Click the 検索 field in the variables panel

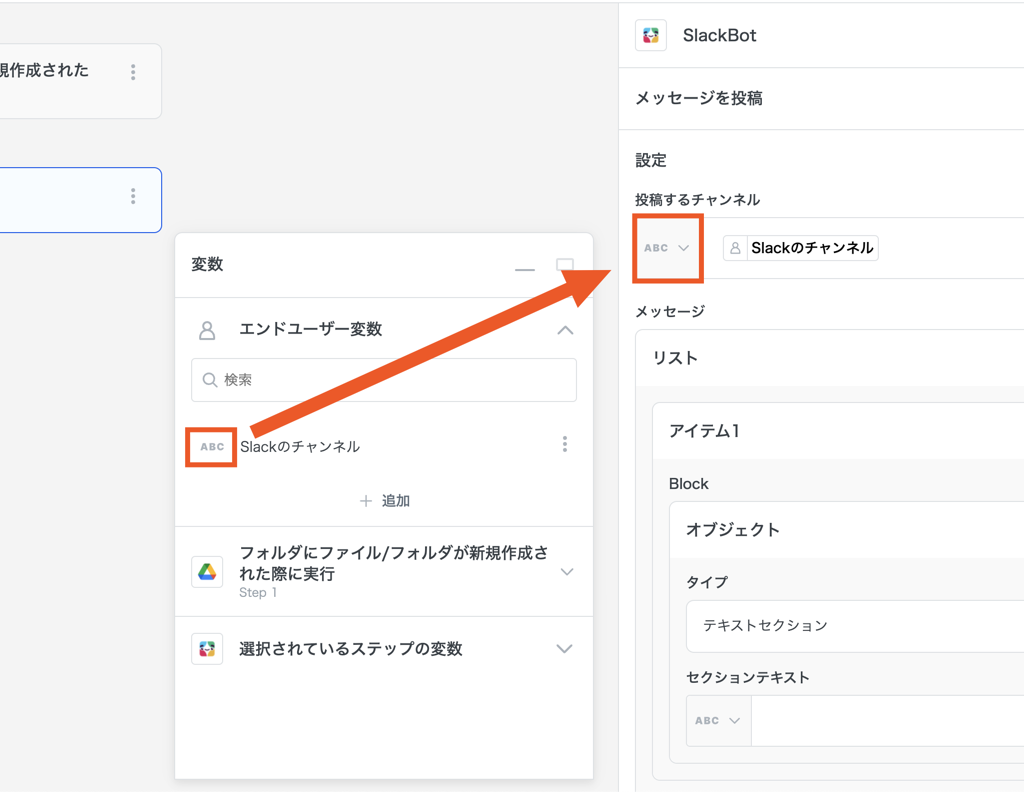tap(384, 380)
